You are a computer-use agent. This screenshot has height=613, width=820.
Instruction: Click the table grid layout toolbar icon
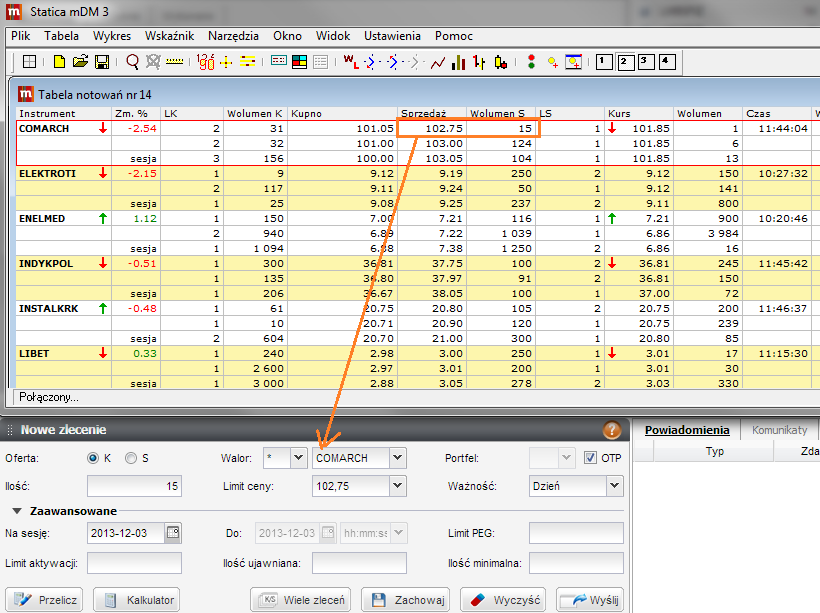tap(30, 62)
